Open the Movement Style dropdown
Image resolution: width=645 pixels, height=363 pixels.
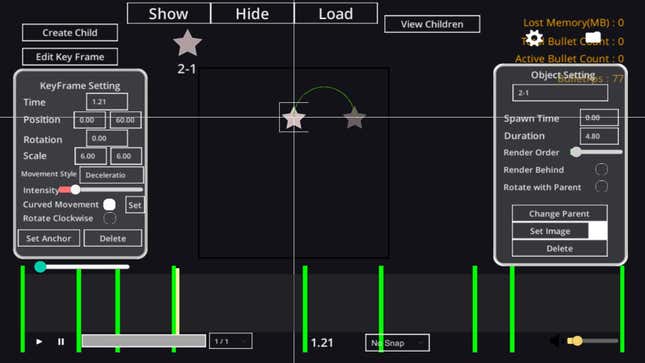click(111, 175)
